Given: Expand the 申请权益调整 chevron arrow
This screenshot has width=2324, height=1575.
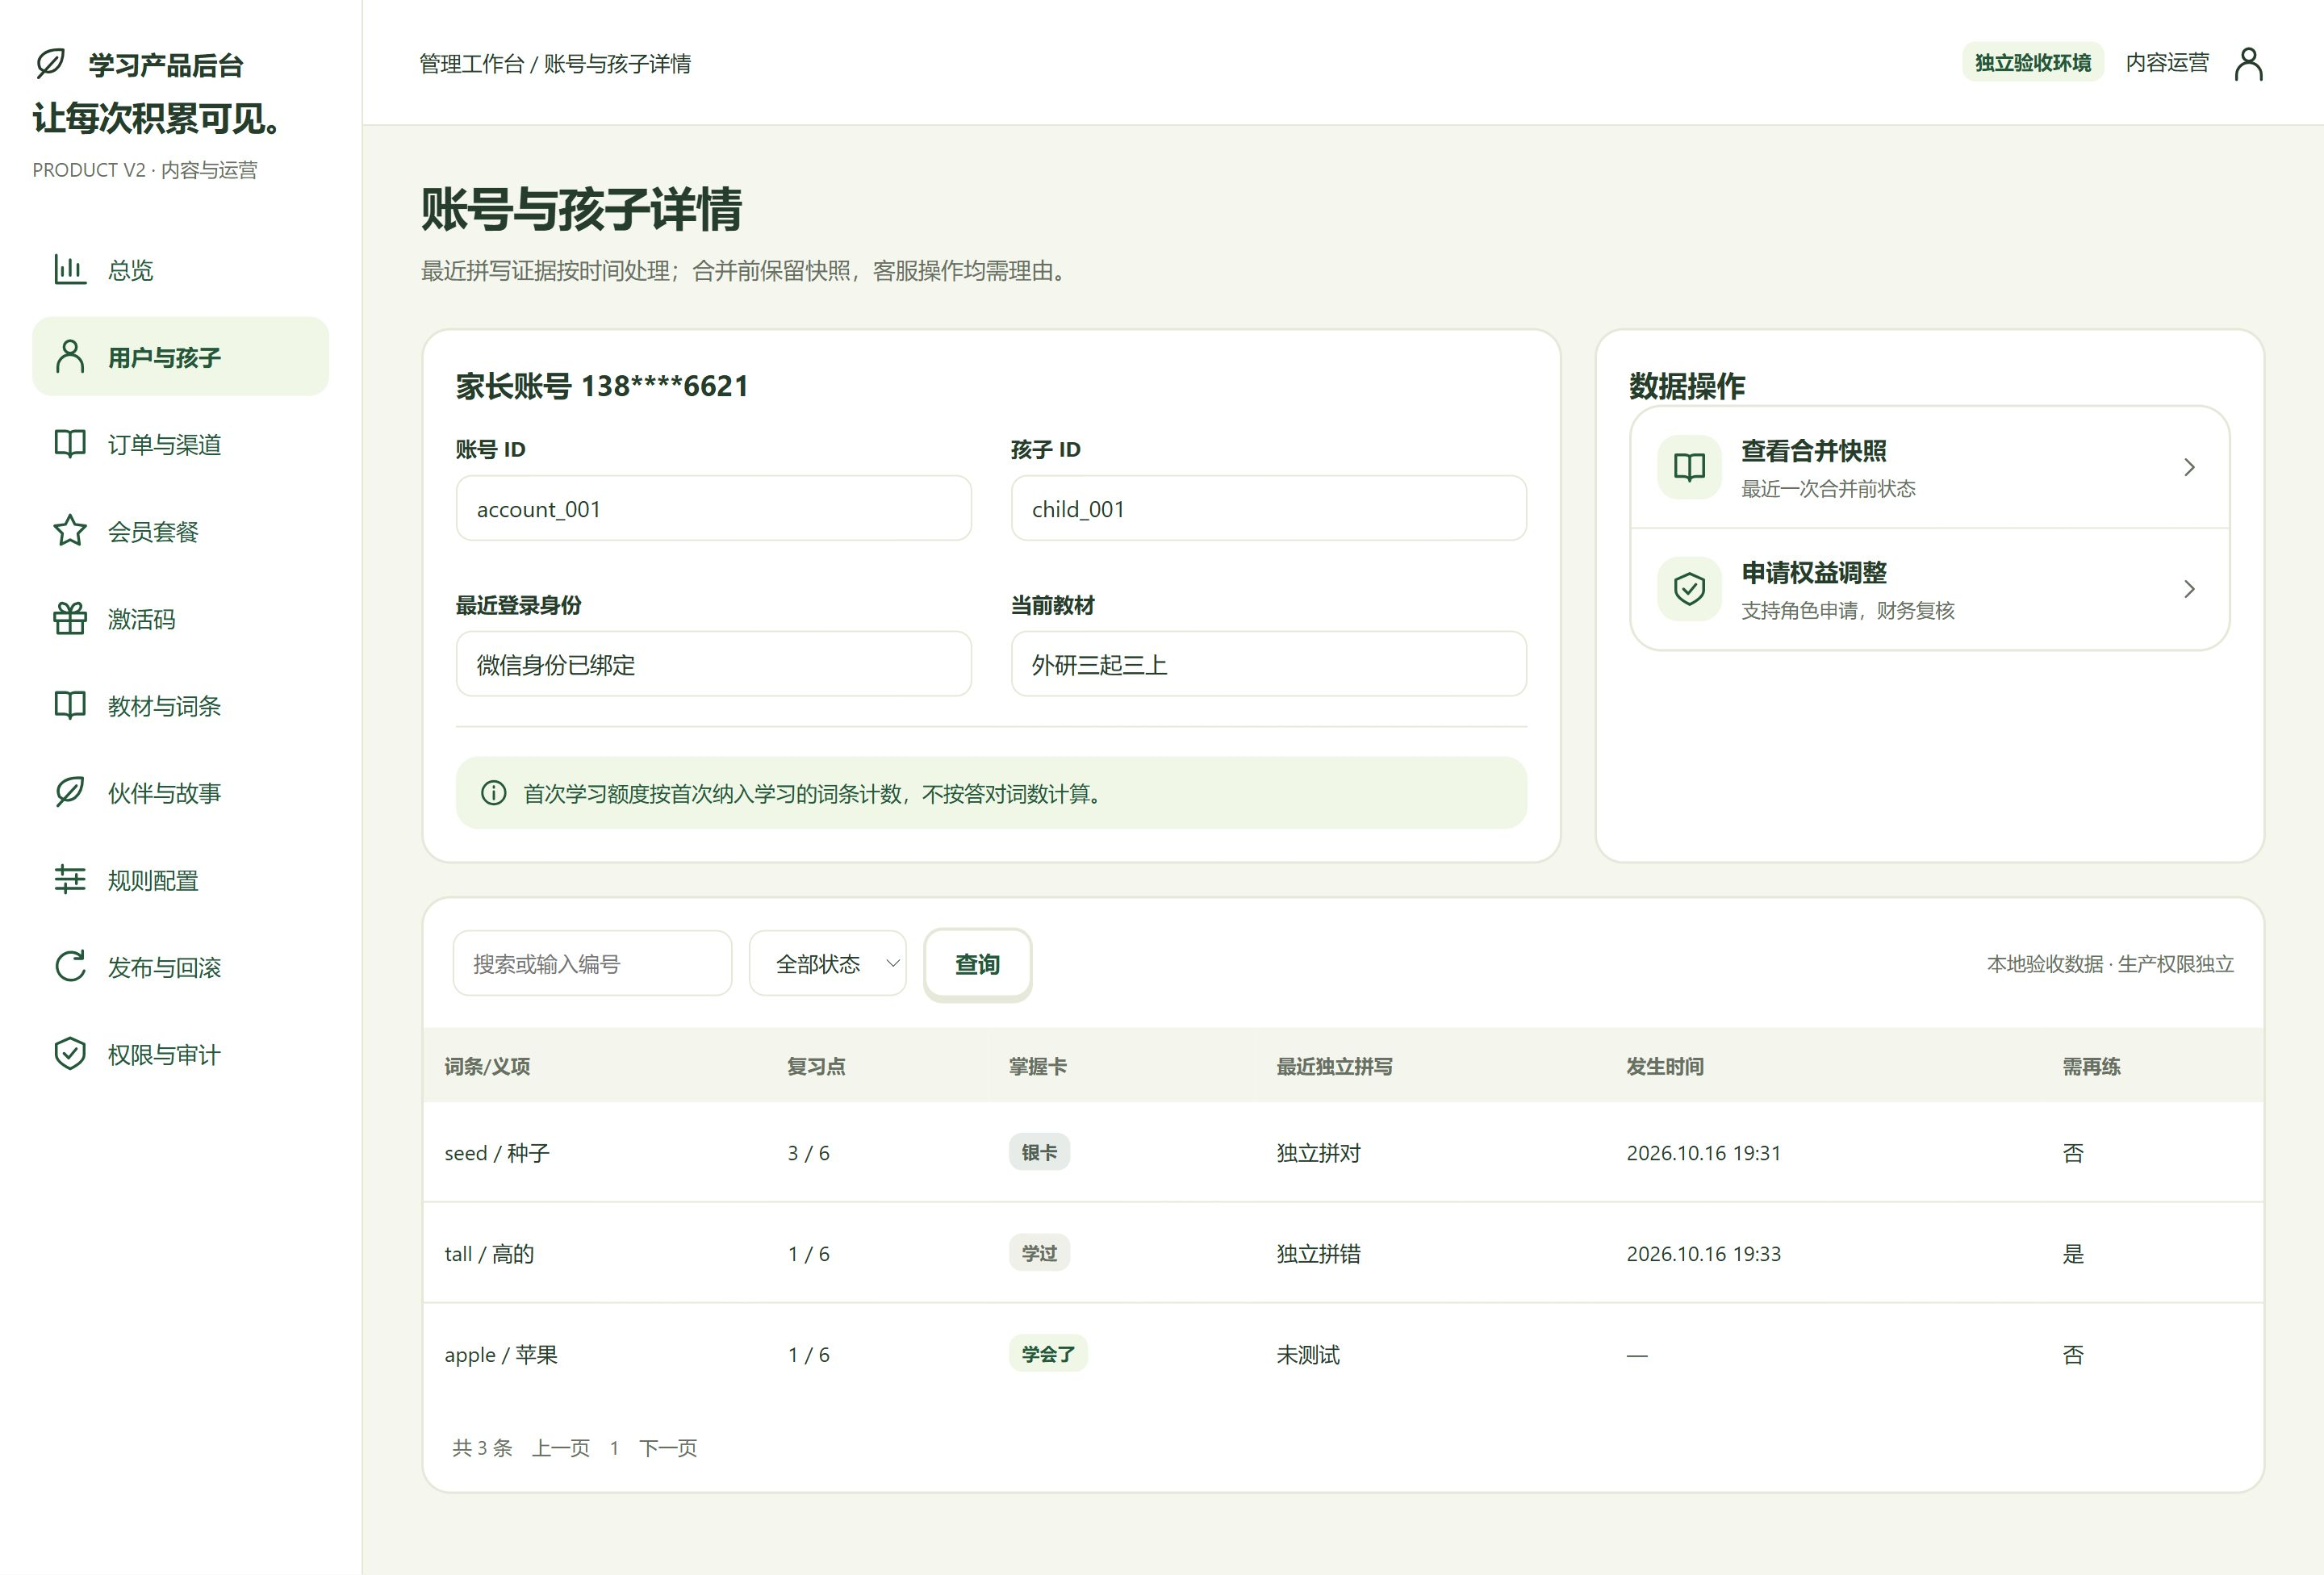Looking at the screenshot, I should [2189, 589].
